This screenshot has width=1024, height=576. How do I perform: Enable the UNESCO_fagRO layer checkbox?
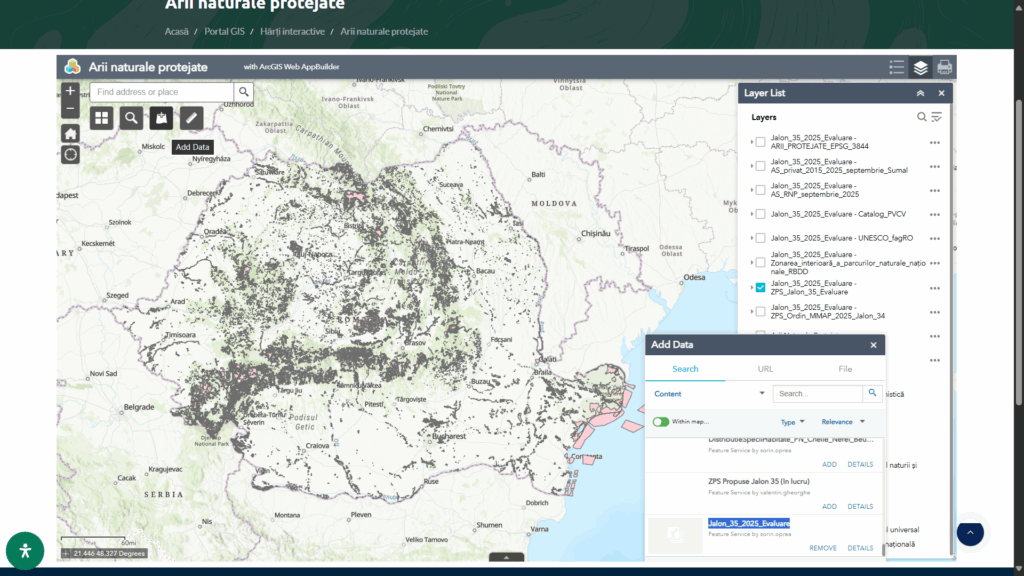(x=761, y=238)
